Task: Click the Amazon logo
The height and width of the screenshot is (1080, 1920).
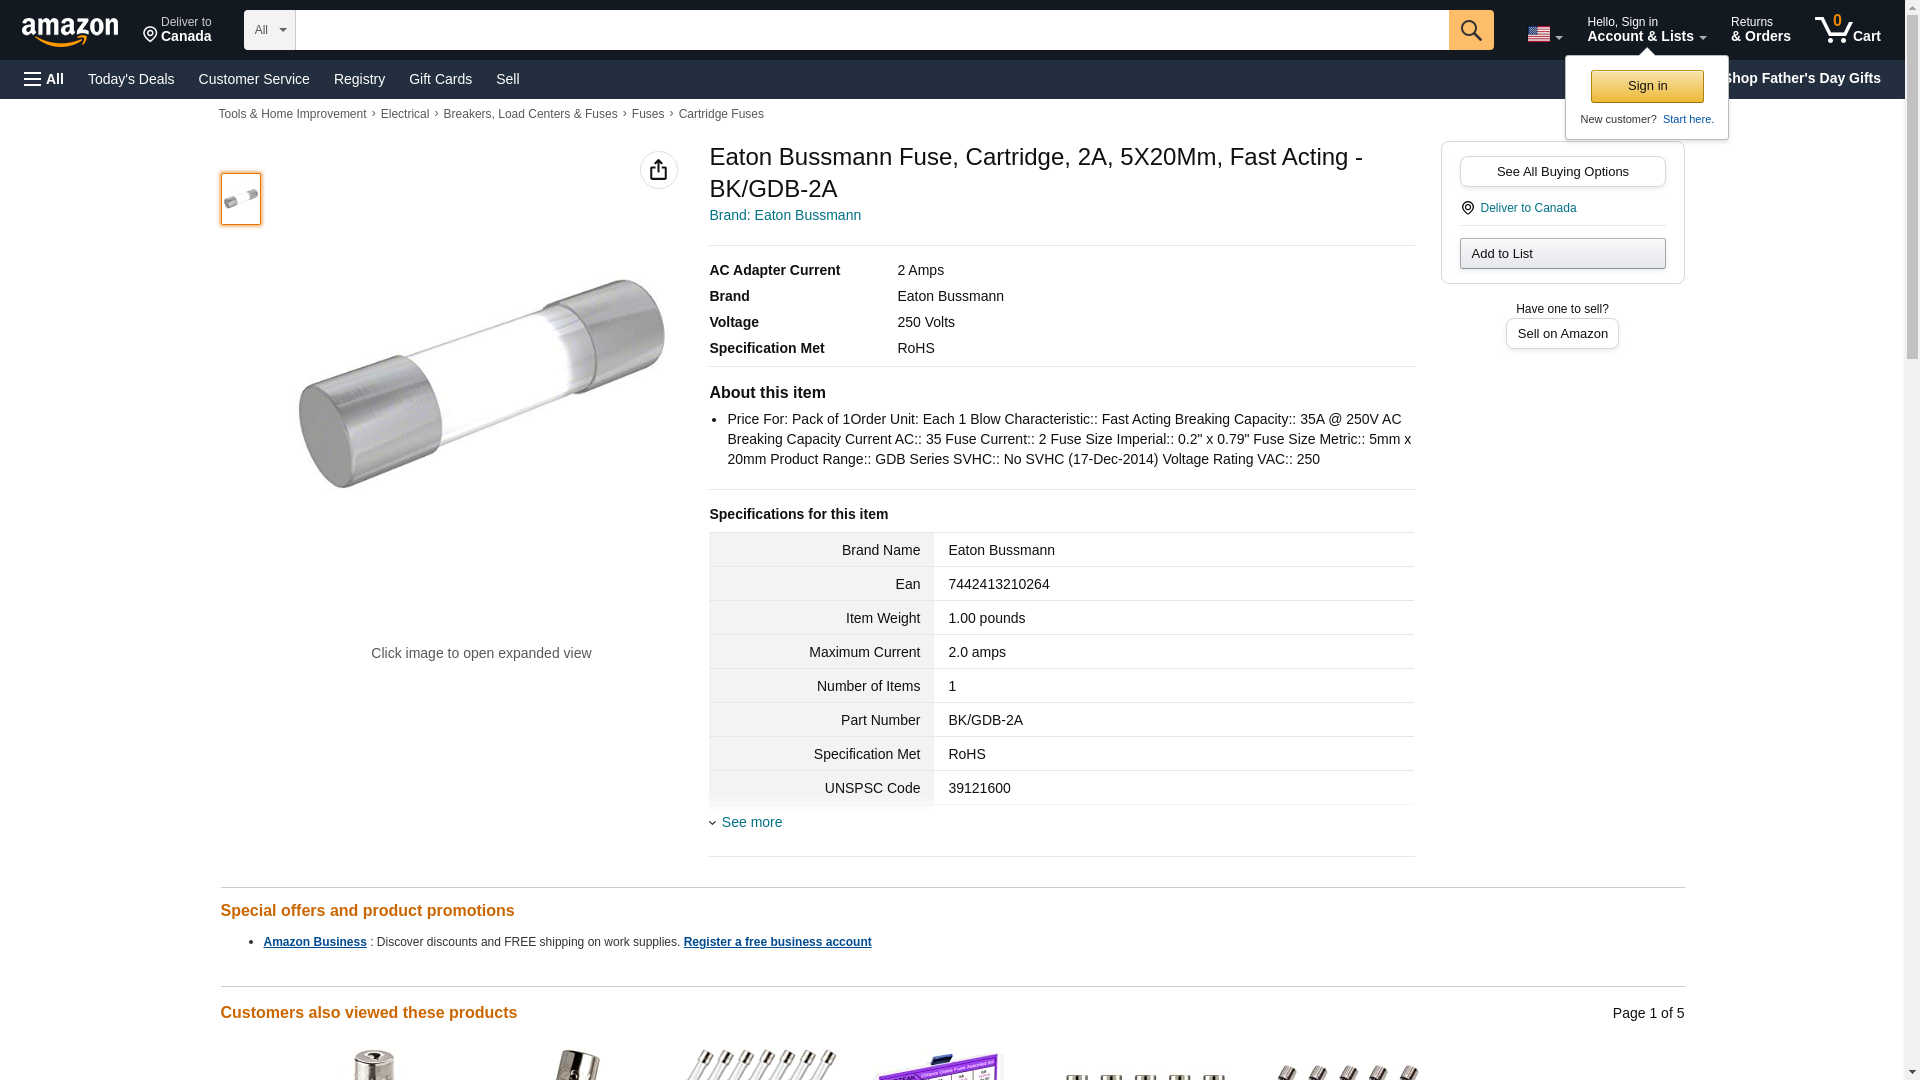Action: pyautogui.click(x=70, y=31)
